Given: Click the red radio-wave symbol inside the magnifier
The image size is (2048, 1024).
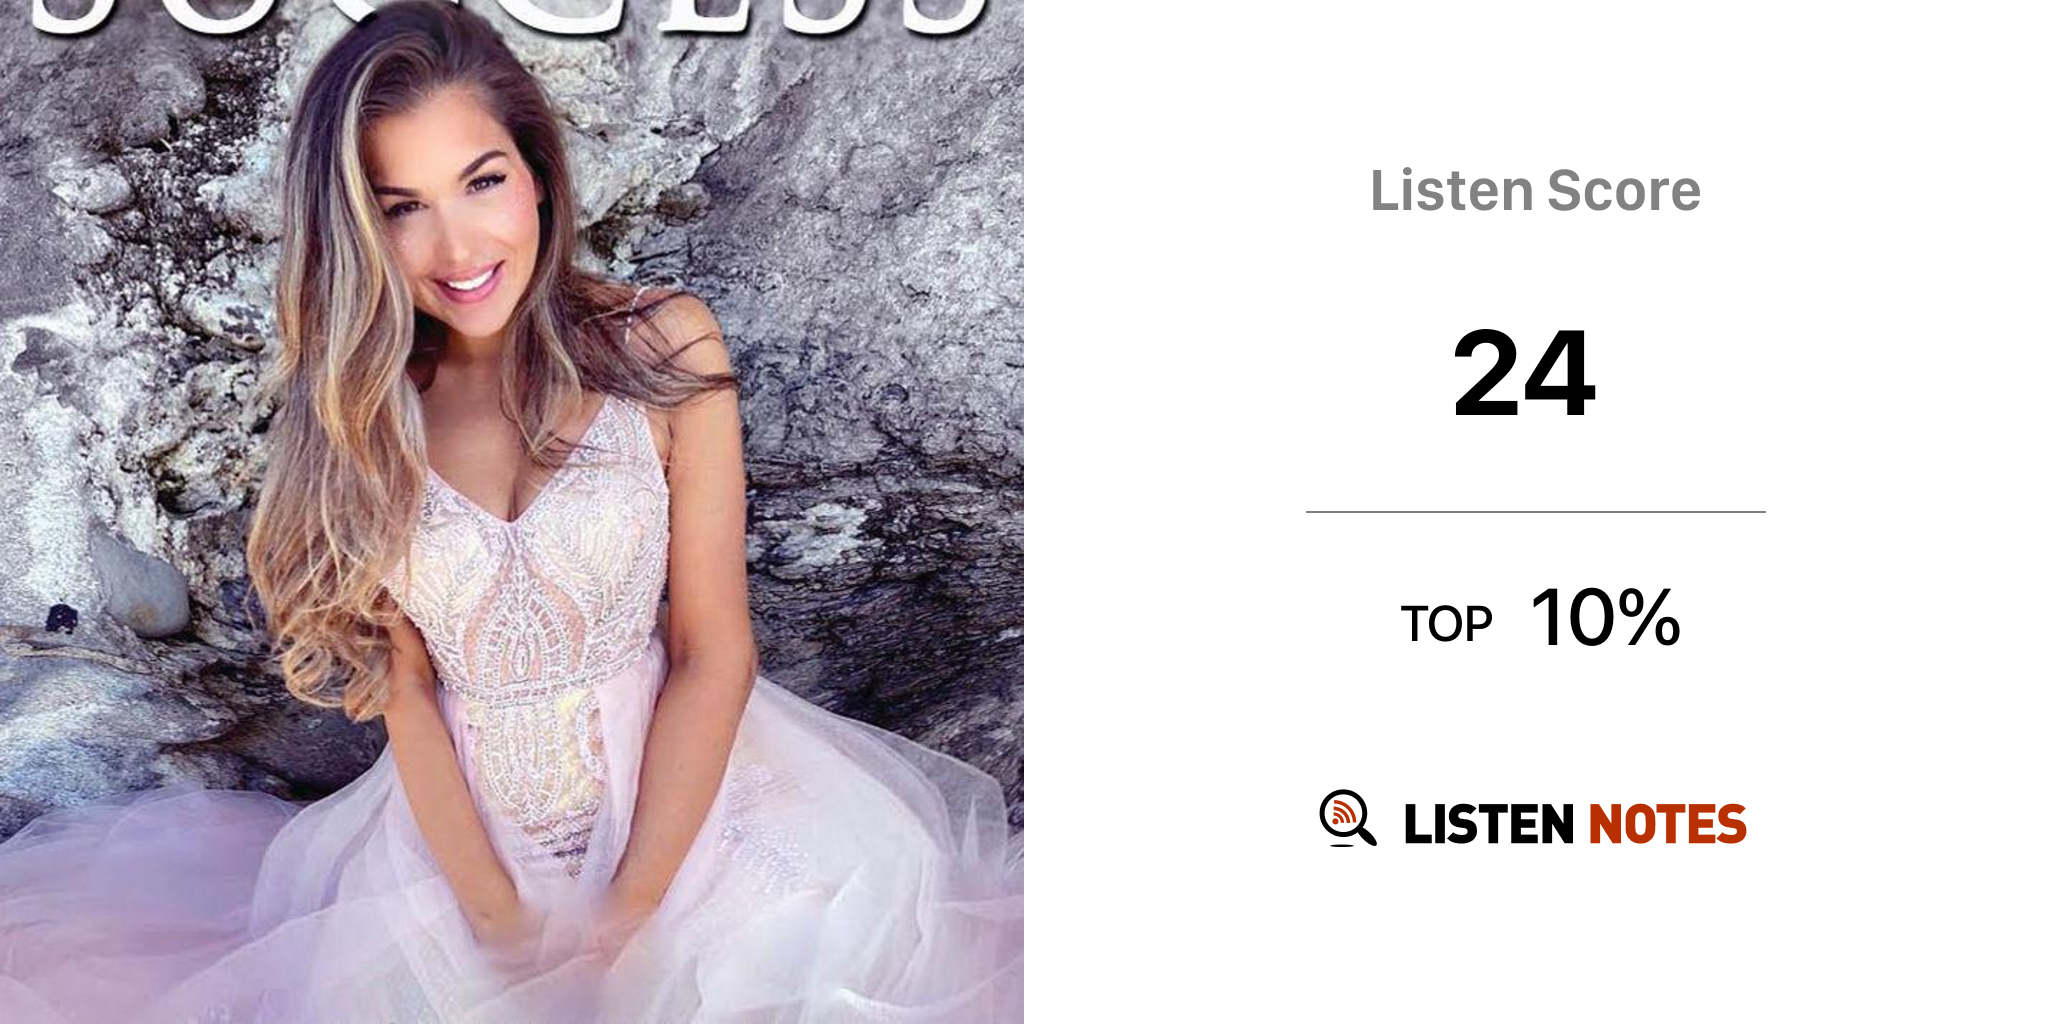Looking at the screenshot, I should [1342, 813].
